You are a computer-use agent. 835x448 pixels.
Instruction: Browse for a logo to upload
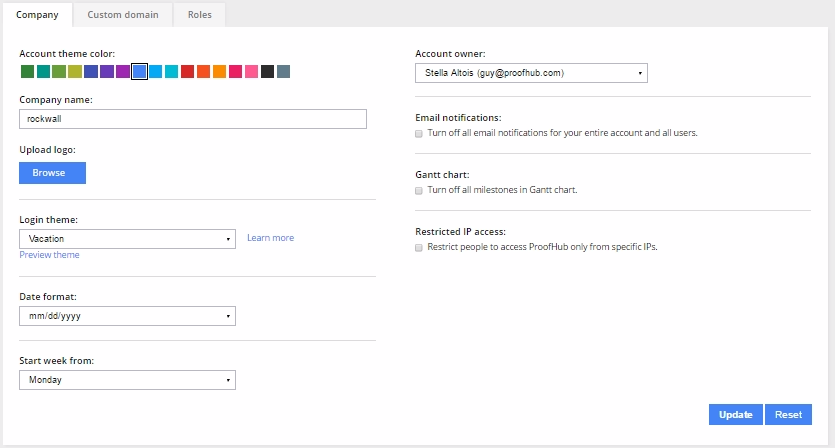52,173
